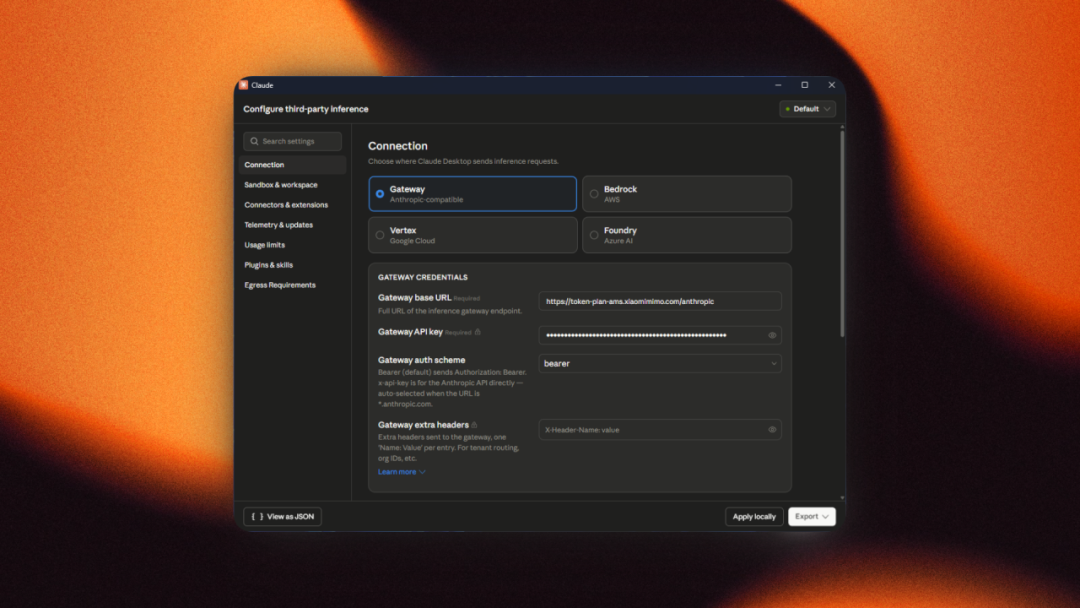
Task: Click the vertical scrollbar in settings pane
Action: point(842,234)
